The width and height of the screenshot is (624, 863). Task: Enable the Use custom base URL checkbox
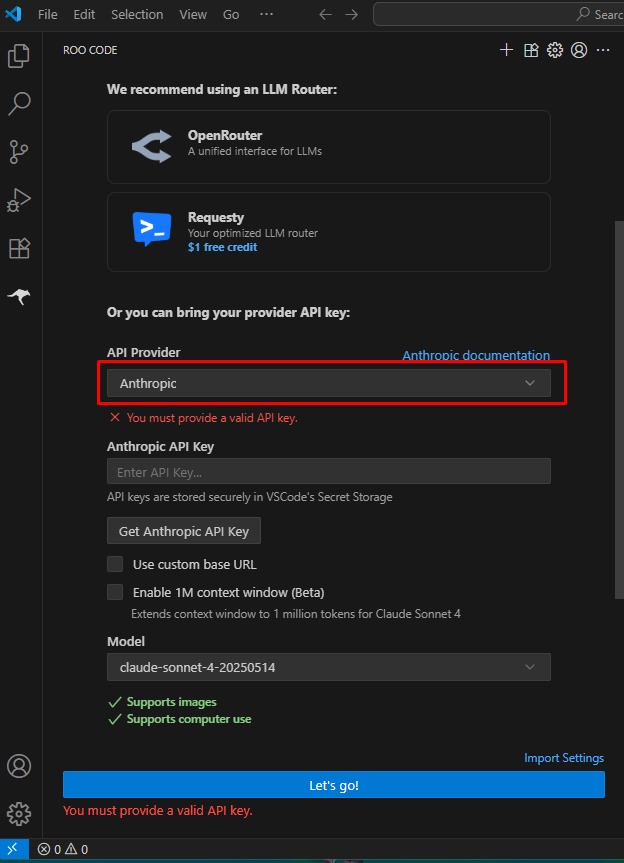pyautogui.click(x=115, y=564)
